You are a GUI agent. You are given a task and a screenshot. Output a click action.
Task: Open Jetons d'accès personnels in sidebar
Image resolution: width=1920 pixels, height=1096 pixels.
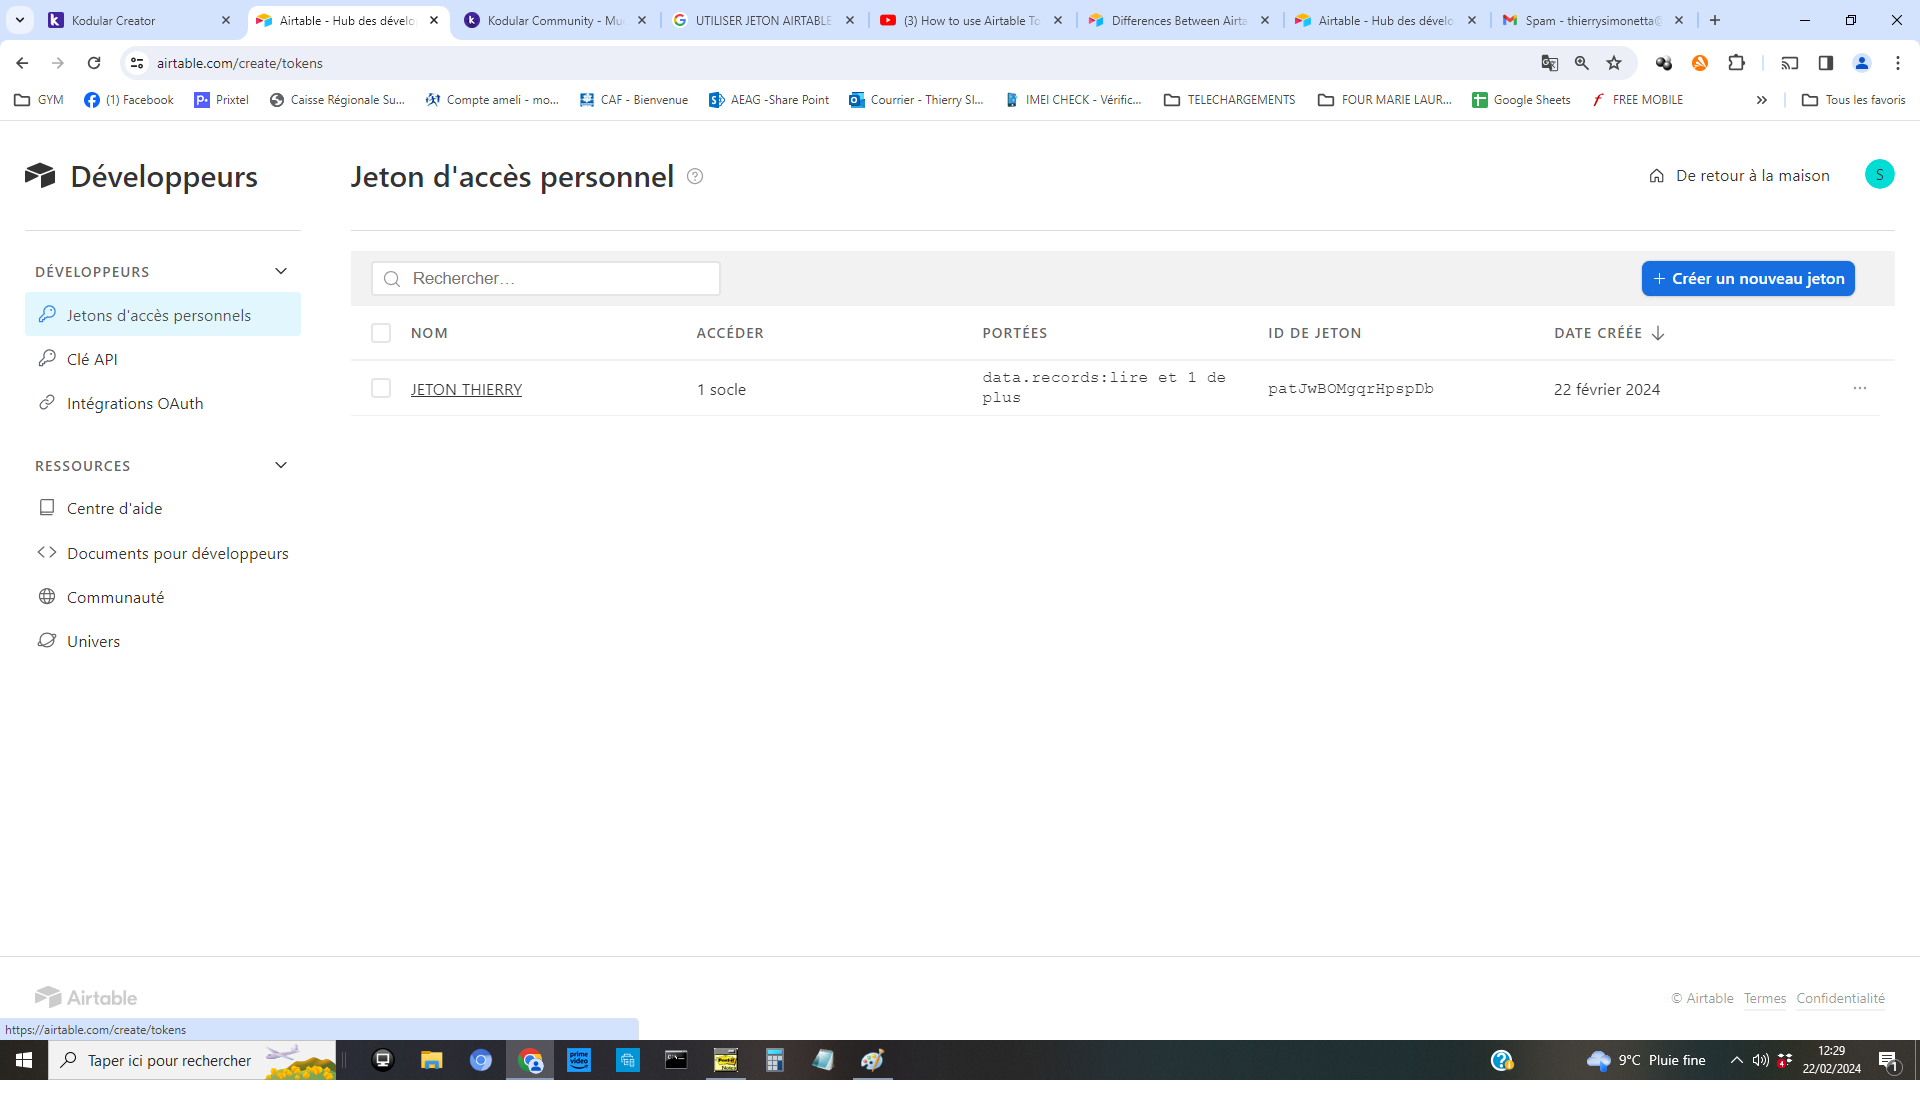point(159,314)
